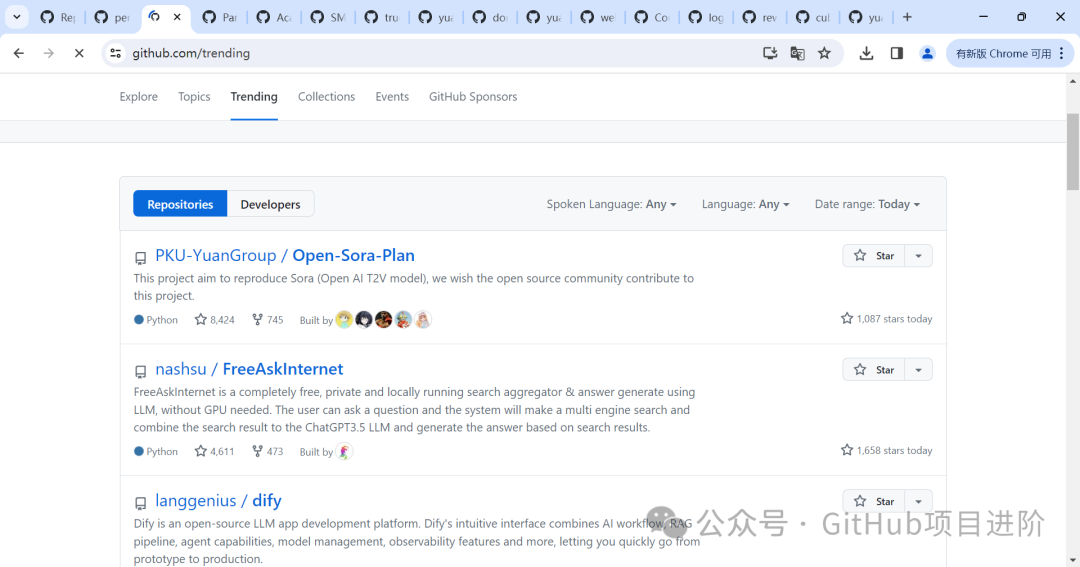Open the browser downloads icon
Screen dimensions: 1080x567
tap(866, 53)
